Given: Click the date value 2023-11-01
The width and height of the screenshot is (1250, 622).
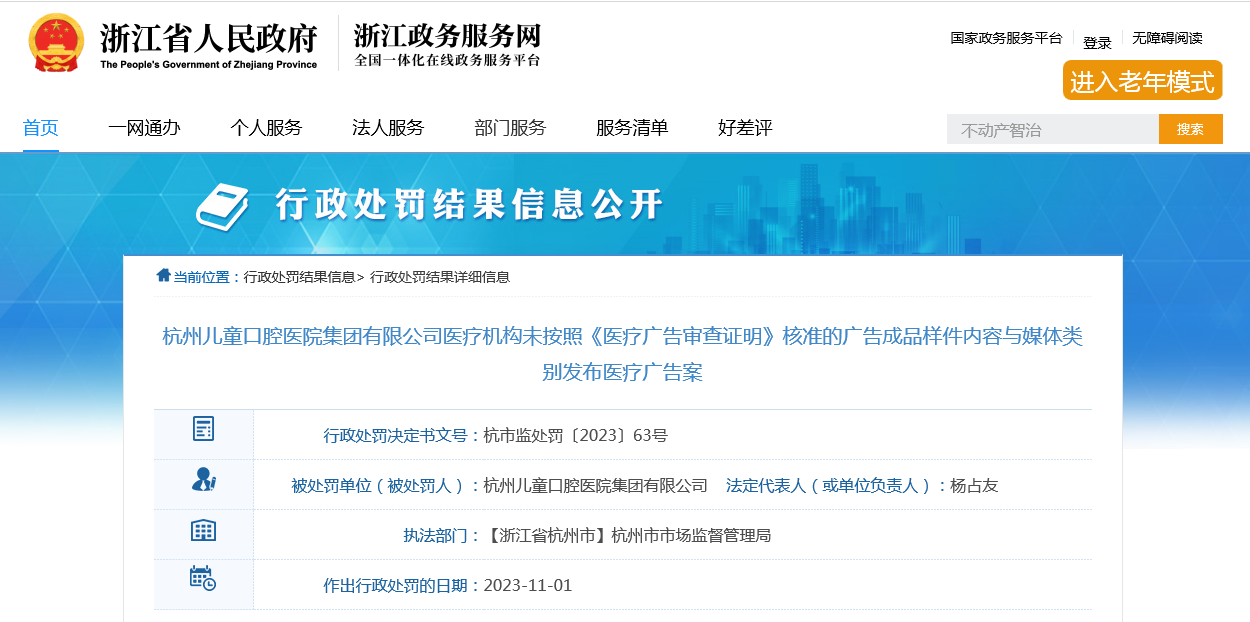Looking at the screenshot, I should (528, 585).
